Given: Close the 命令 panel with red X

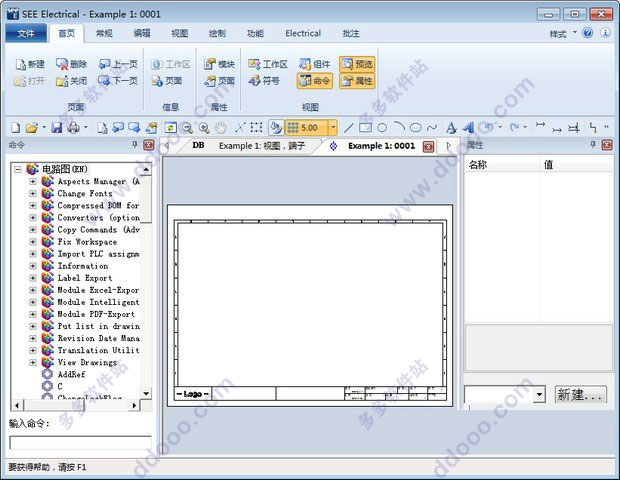Looking at the screenshot, I should click(149, 145).
